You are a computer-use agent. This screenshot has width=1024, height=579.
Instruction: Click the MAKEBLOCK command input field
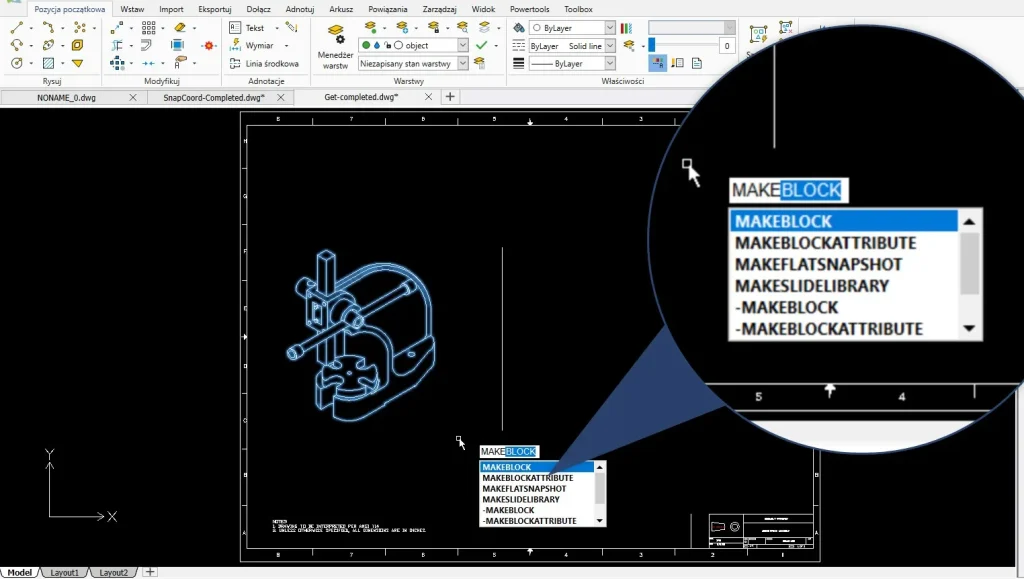(509, 451)
